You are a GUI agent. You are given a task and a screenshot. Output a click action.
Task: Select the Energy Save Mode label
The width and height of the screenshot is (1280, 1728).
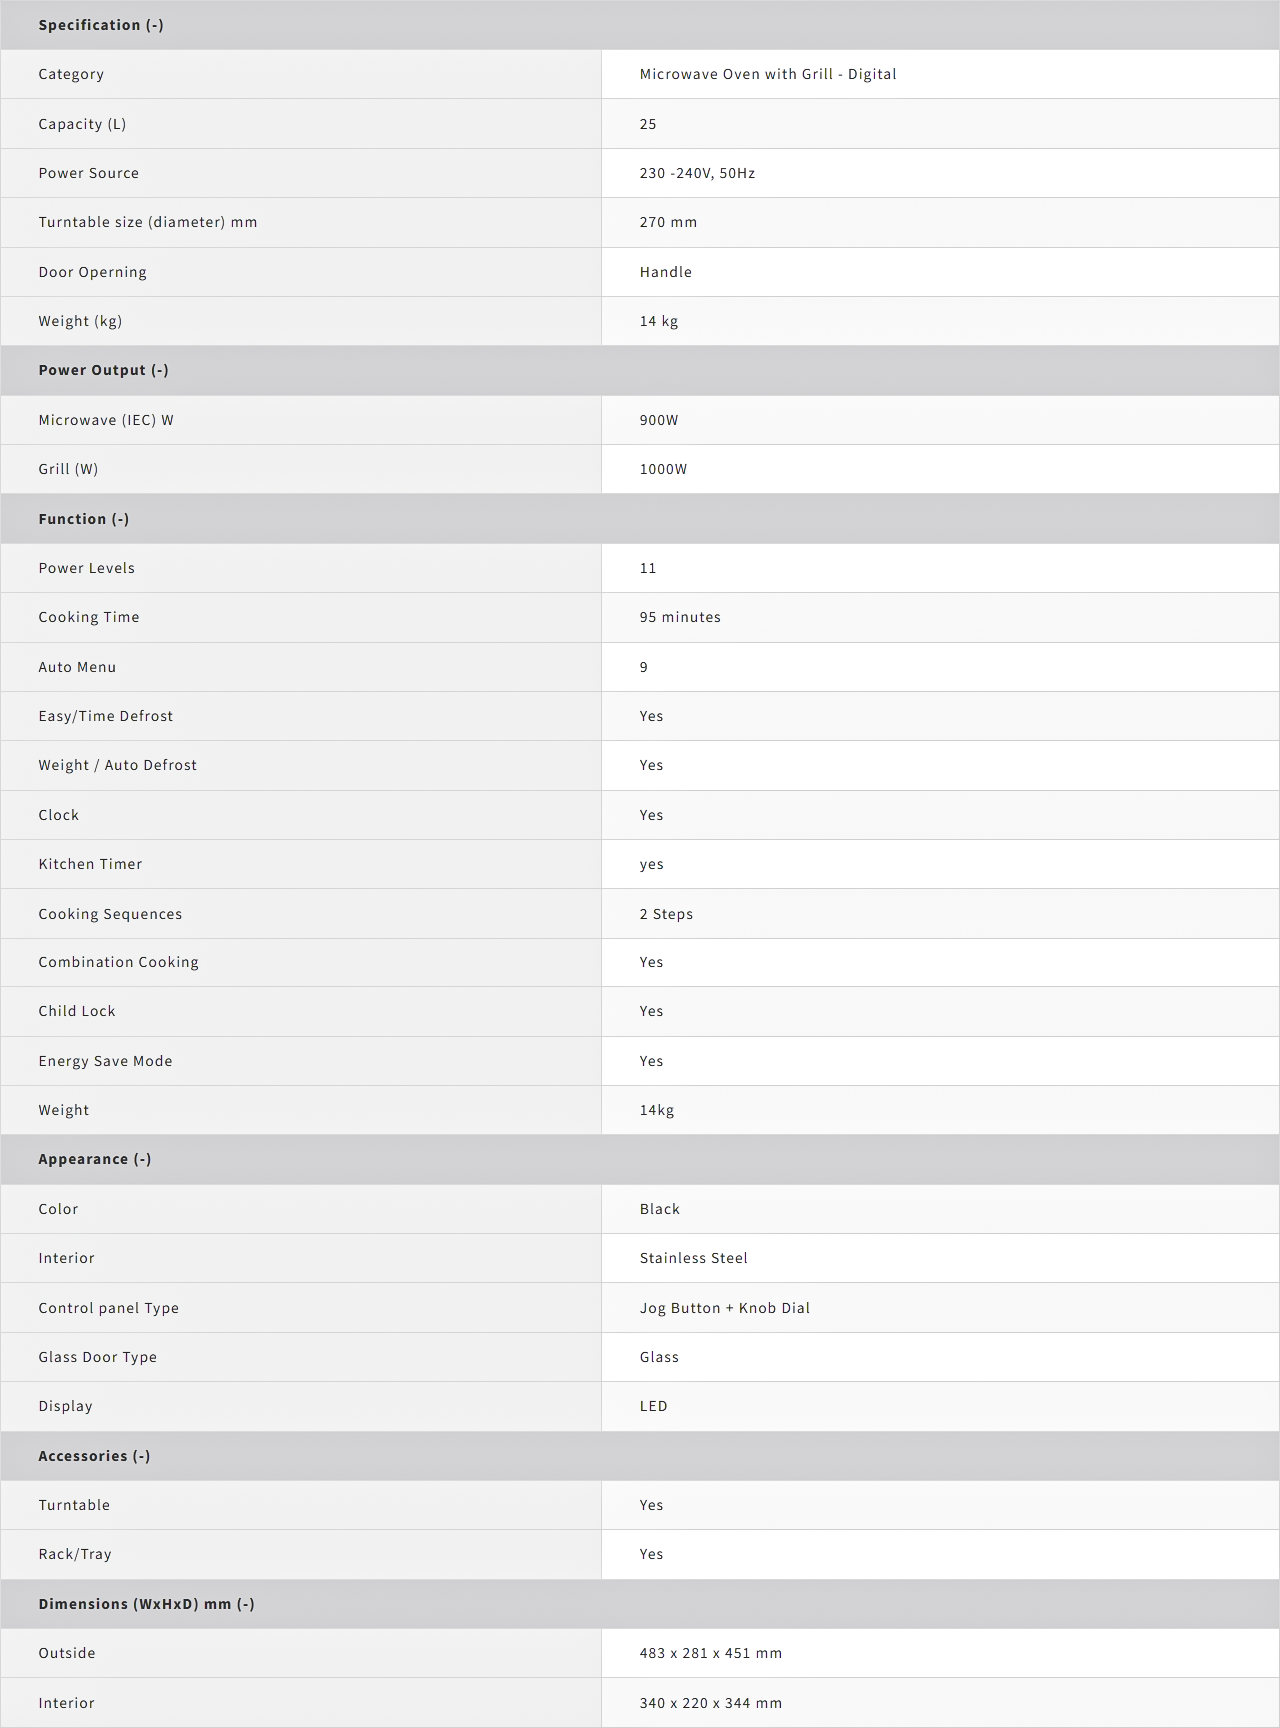[x=105, y=1061]
